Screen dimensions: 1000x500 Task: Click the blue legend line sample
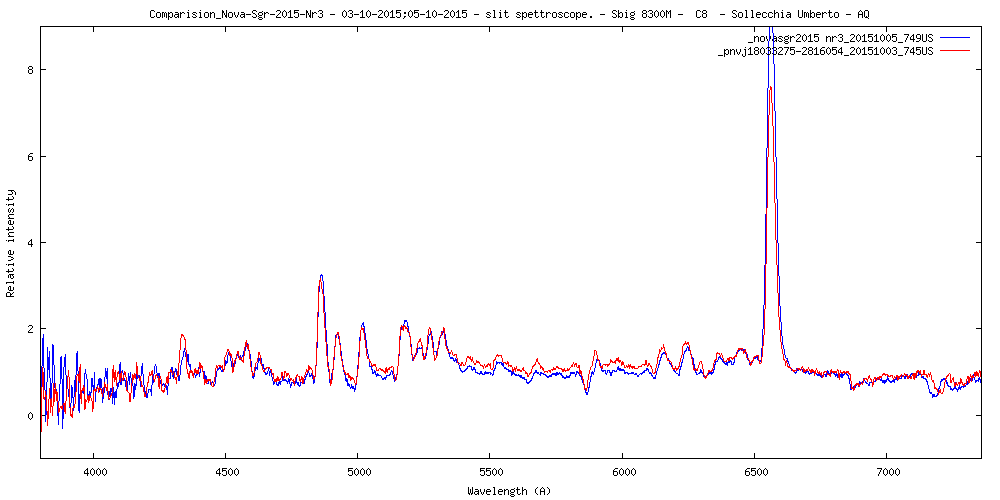956,38
